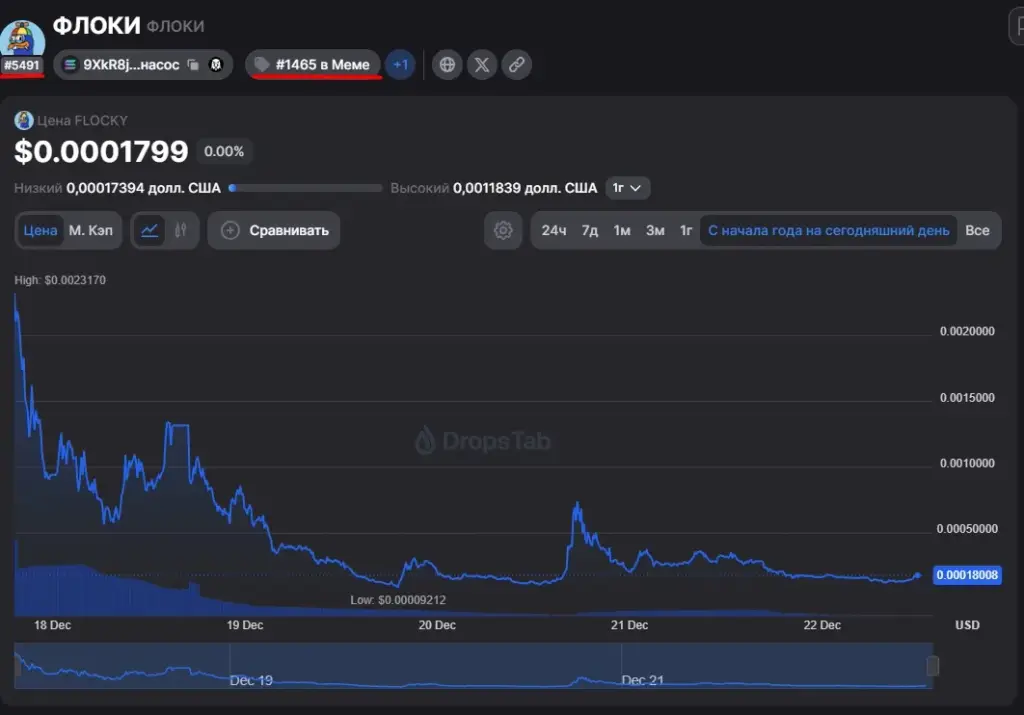Grab the right handle of range navigator
1024x715 pixels.
point(933,666)
